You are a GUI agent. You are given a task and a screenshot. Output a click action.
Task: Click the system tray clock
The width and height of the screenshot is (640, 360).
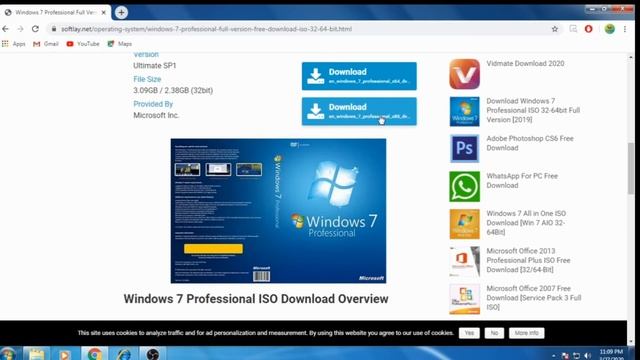611,354
